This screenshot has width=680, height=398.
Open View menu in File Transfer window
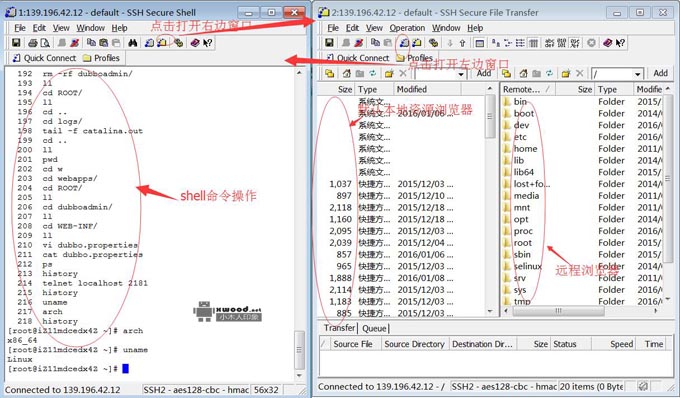click(374, 28)
